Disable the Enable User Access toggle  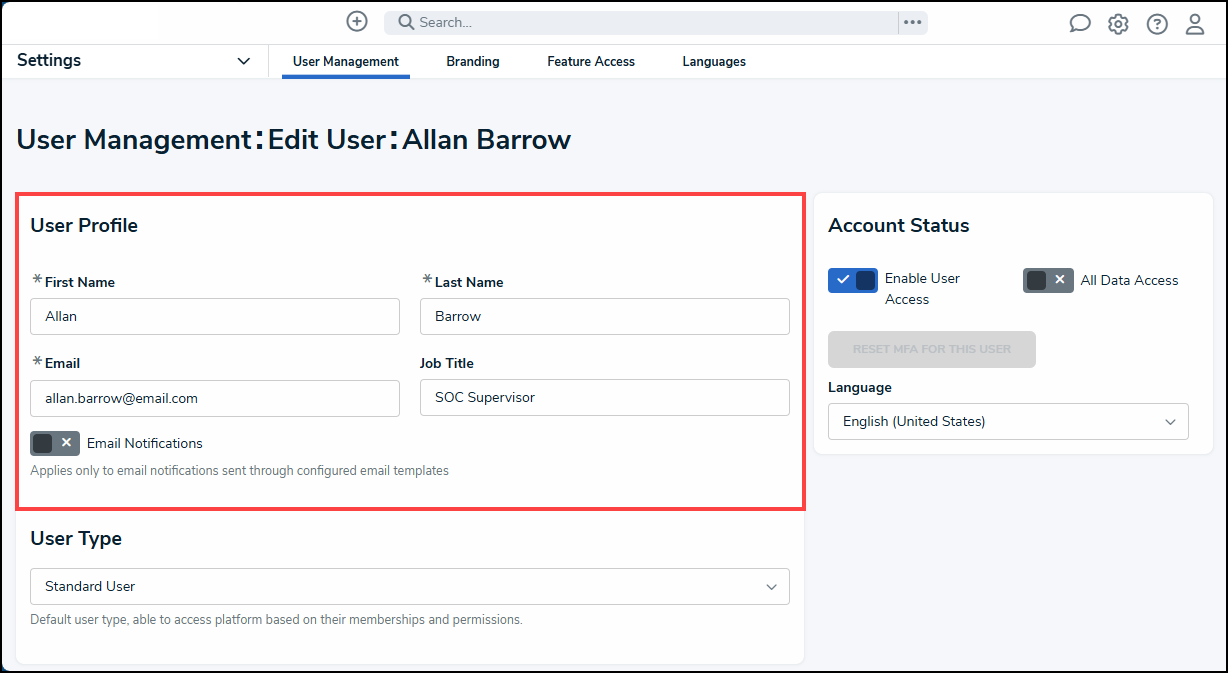[853, 280]
